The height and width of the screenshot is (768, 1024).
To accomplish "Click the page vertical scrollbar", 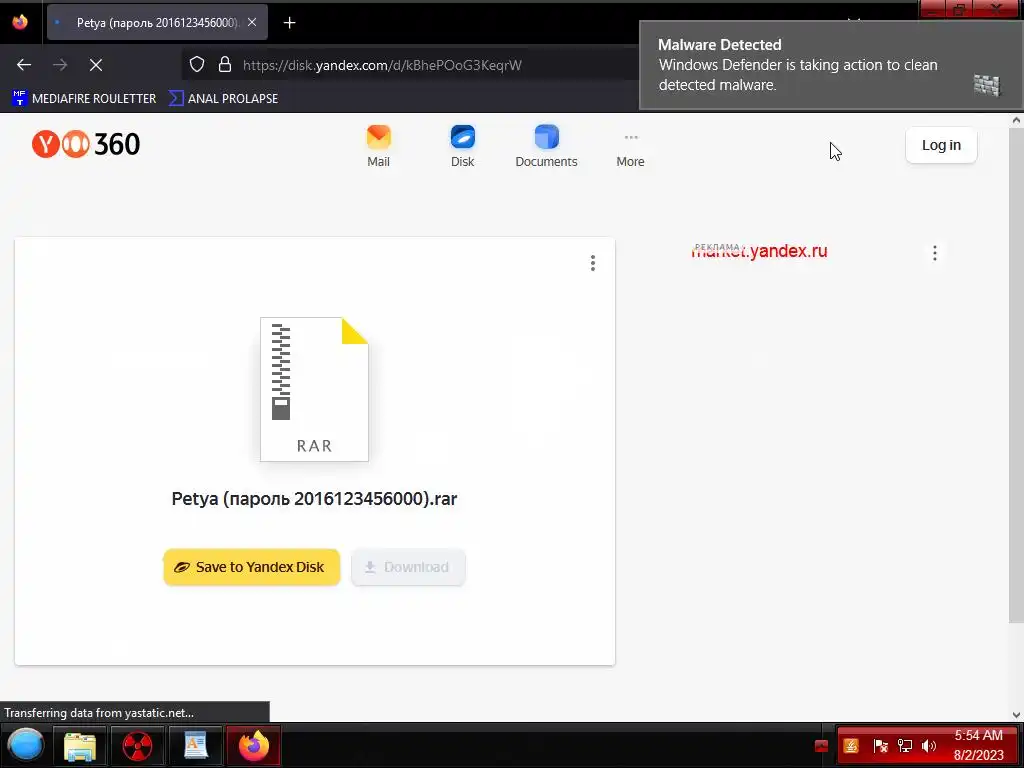I will pyautogui.click(x=1016, y=376).
